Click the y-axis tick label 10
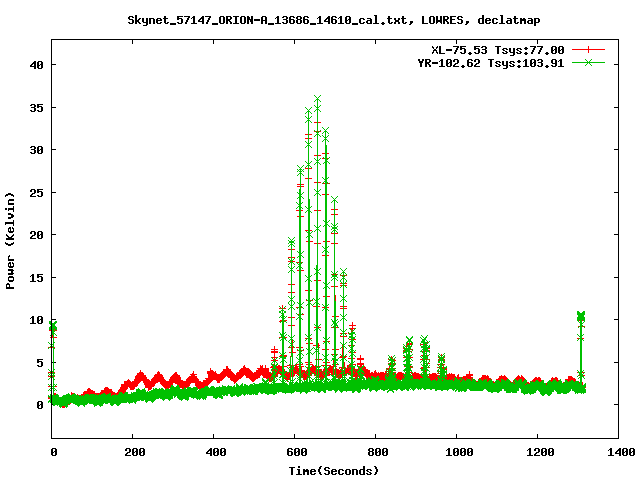640x480 pixels. [x=36, y=320]
